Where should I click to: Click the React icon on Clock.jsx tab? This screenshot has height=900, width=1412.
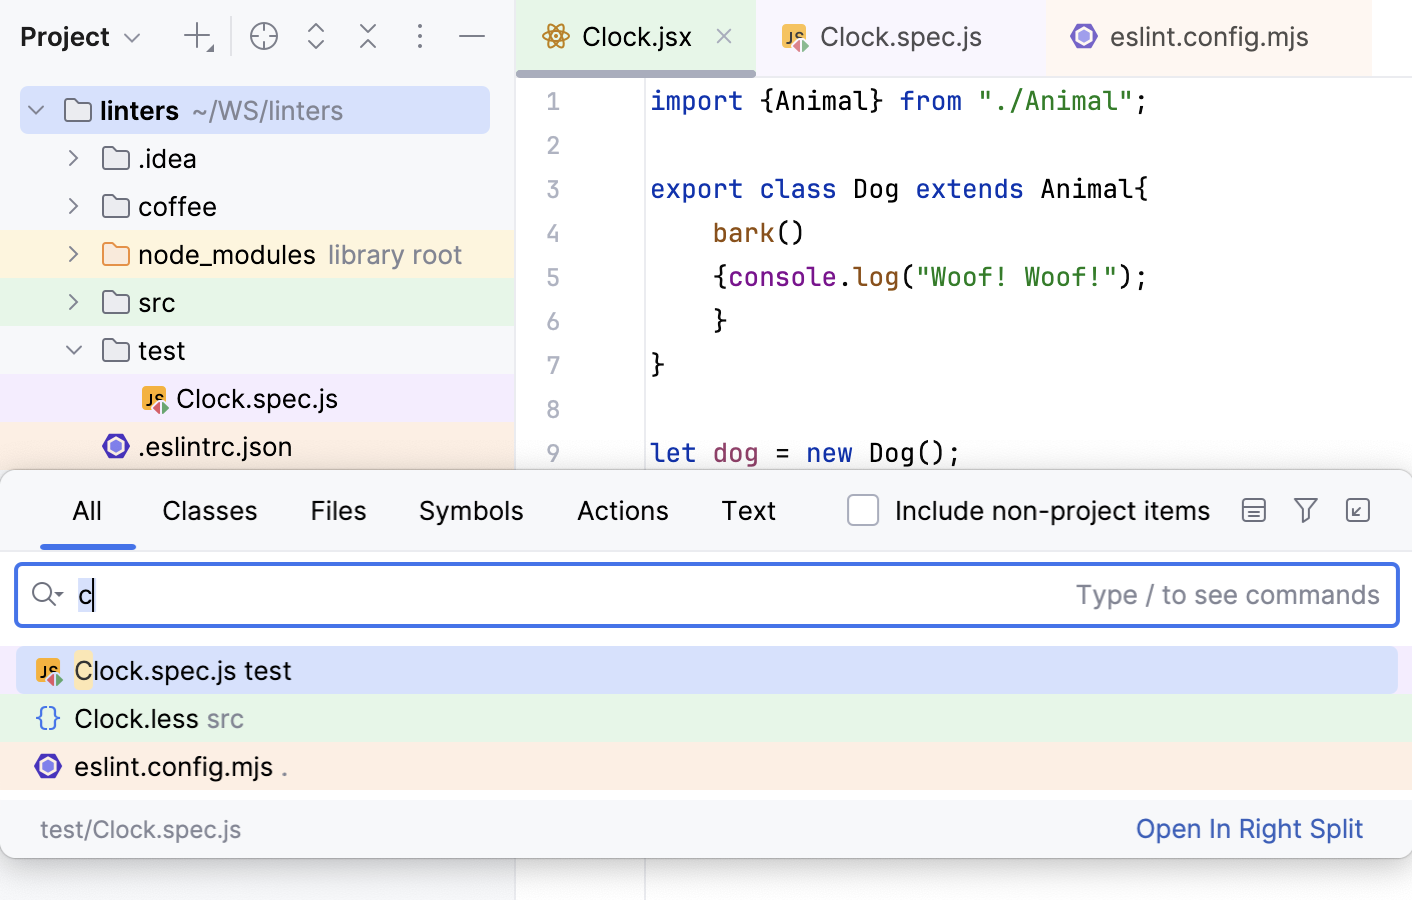click(x=555, y=37)
